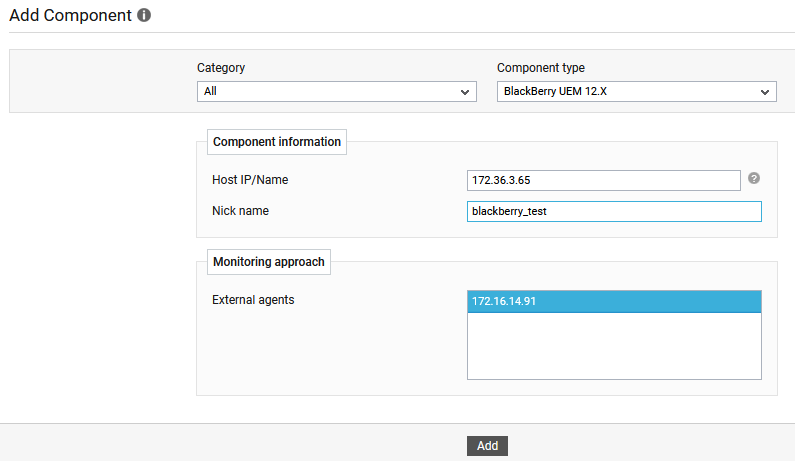Focus the Nick name text box
Image resolution: width=795 pixels, height=461 pixels.
(614, 211)
